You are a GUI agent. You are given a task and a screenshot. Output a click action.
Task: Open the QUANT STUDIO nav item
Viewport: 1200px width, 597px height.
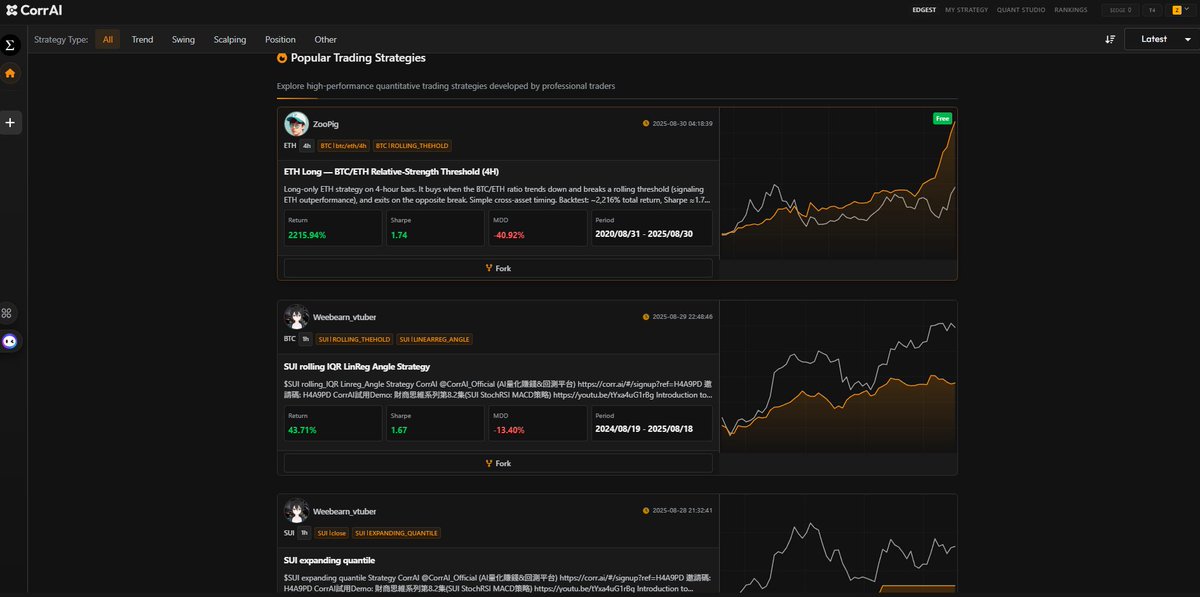[x=1021, y=10]
